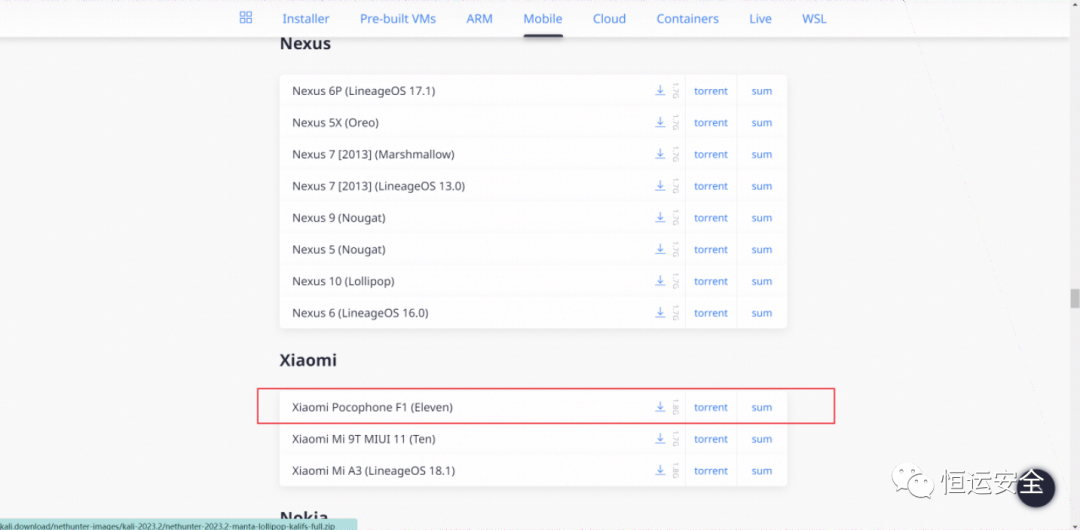Open torrent link for Xiaomi Pocophone F1
Screen dimensions: 1080x530
pyautogui.click(x=711, y=407)
